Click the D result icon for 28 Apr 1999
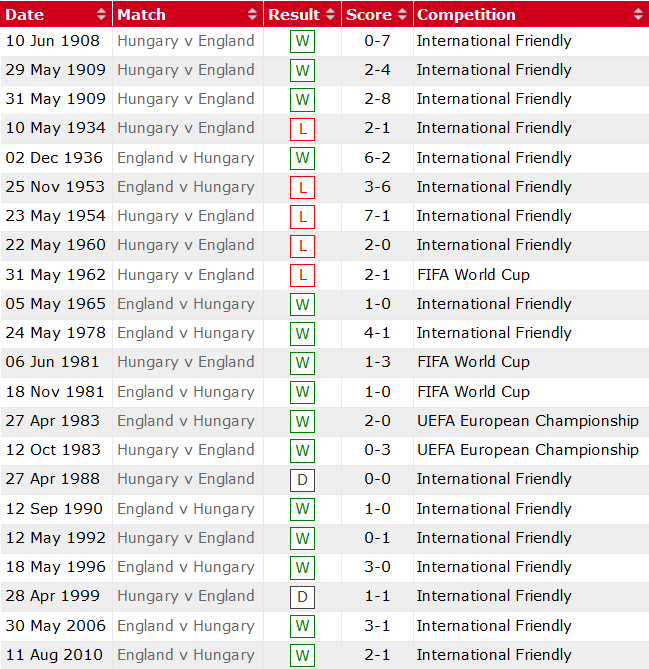This screenshot has height=669, width=649. (x=302, y=597)
